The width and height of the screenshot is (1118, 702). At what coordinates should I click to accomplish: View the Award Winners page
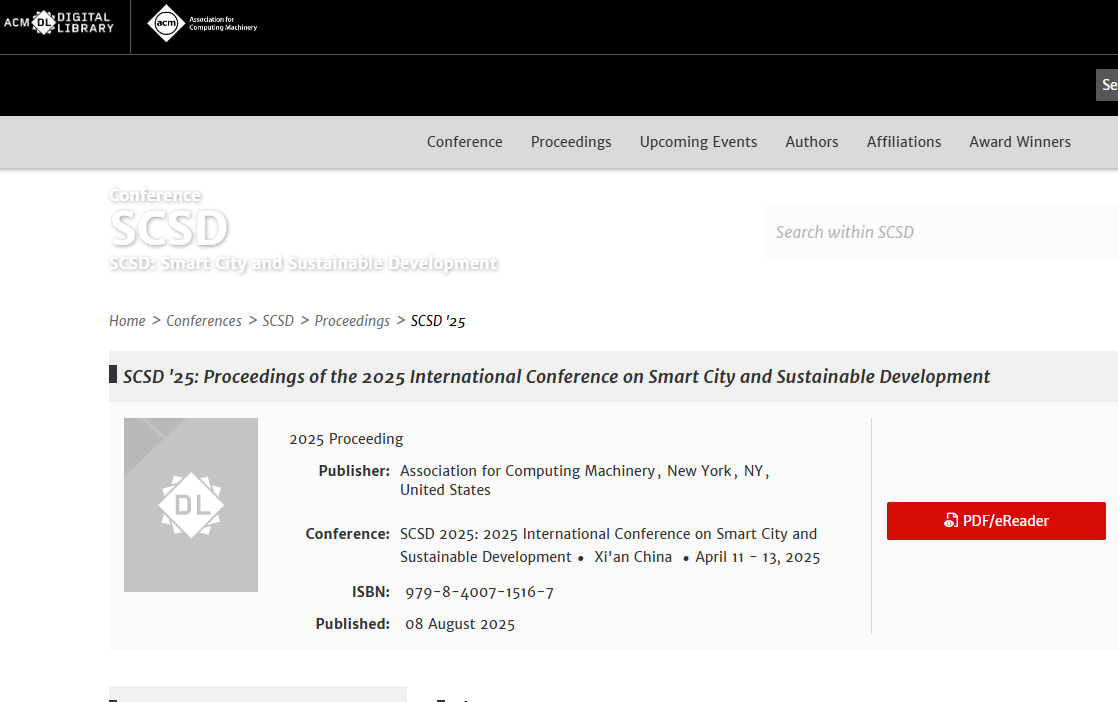pos(1020,142)
